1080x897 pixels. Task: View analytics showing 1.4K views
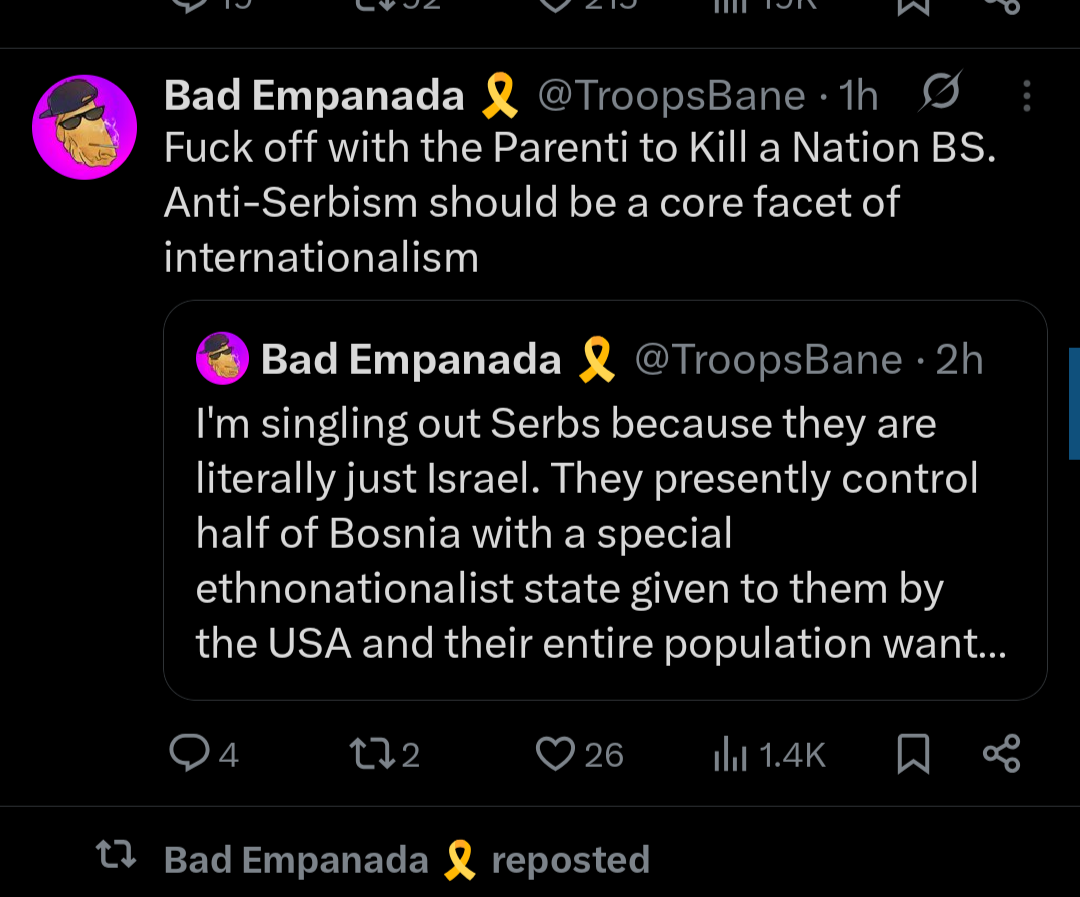coord(768,754)
